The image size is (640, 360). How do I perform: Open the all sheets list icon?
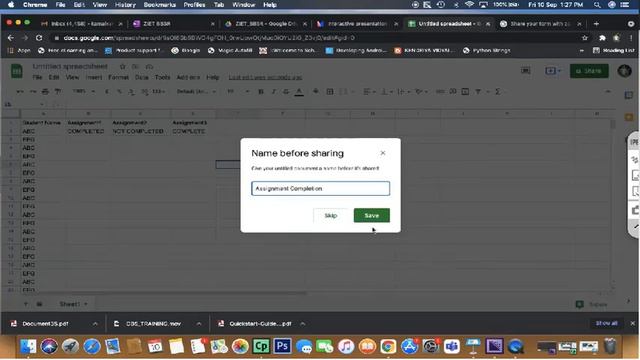click(x=40, y=304)
